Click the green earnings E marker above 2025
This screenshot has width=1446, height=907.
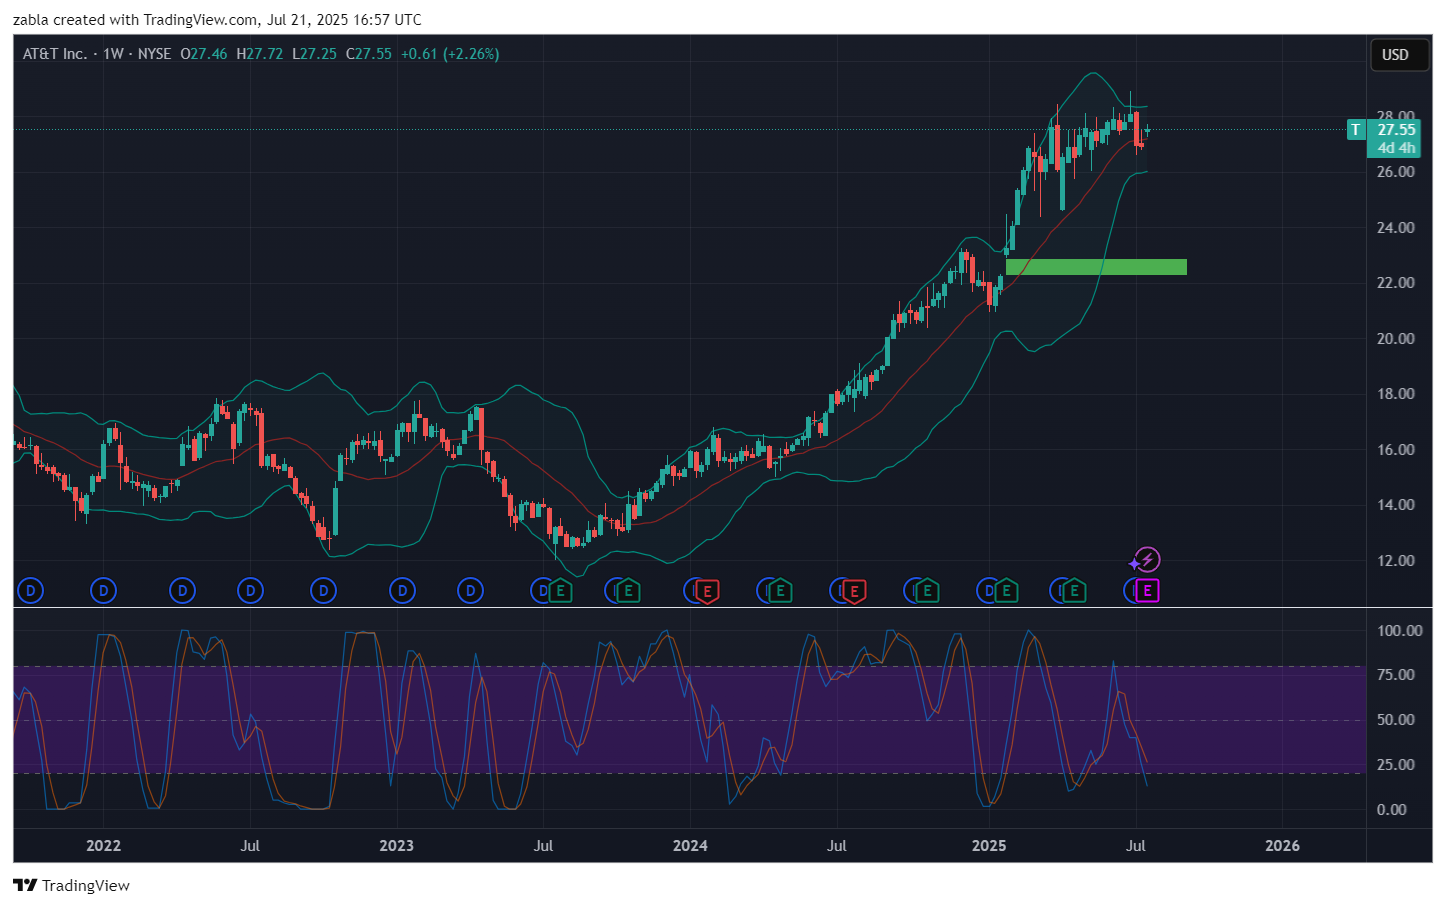(x=1006, y=591)
